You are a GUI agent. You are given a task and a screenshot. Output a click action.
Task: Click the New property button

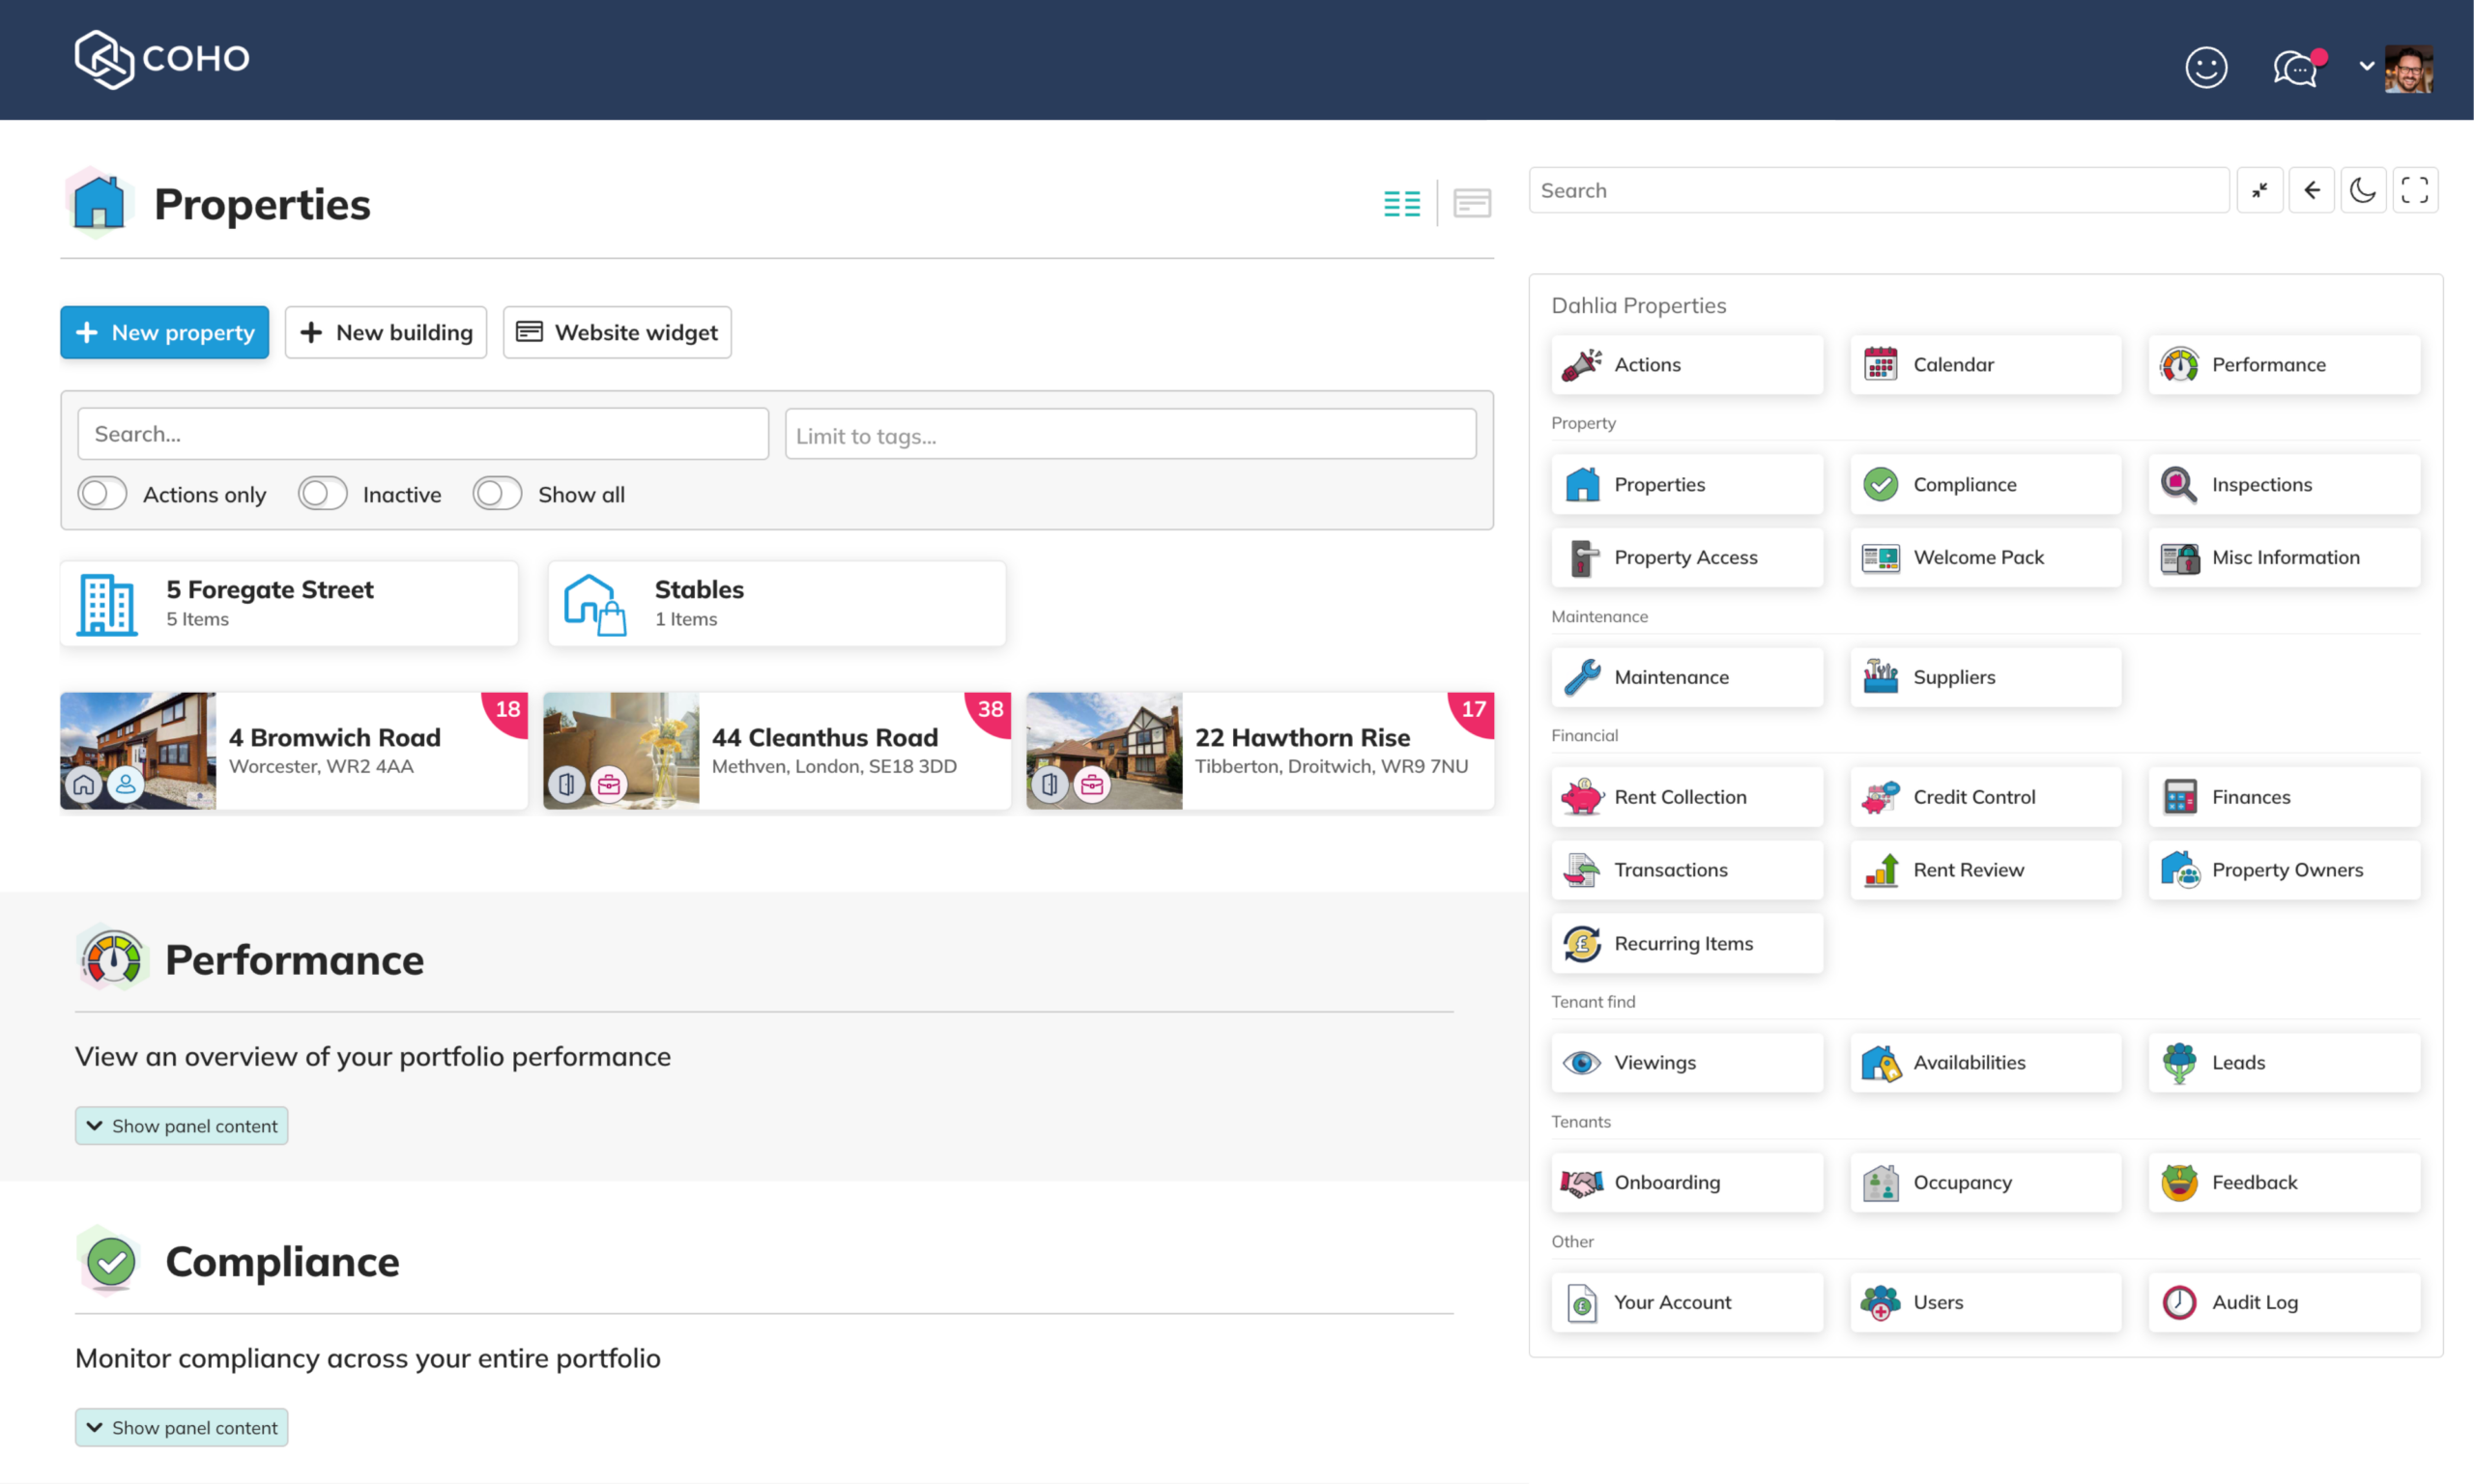coord(164,332)
